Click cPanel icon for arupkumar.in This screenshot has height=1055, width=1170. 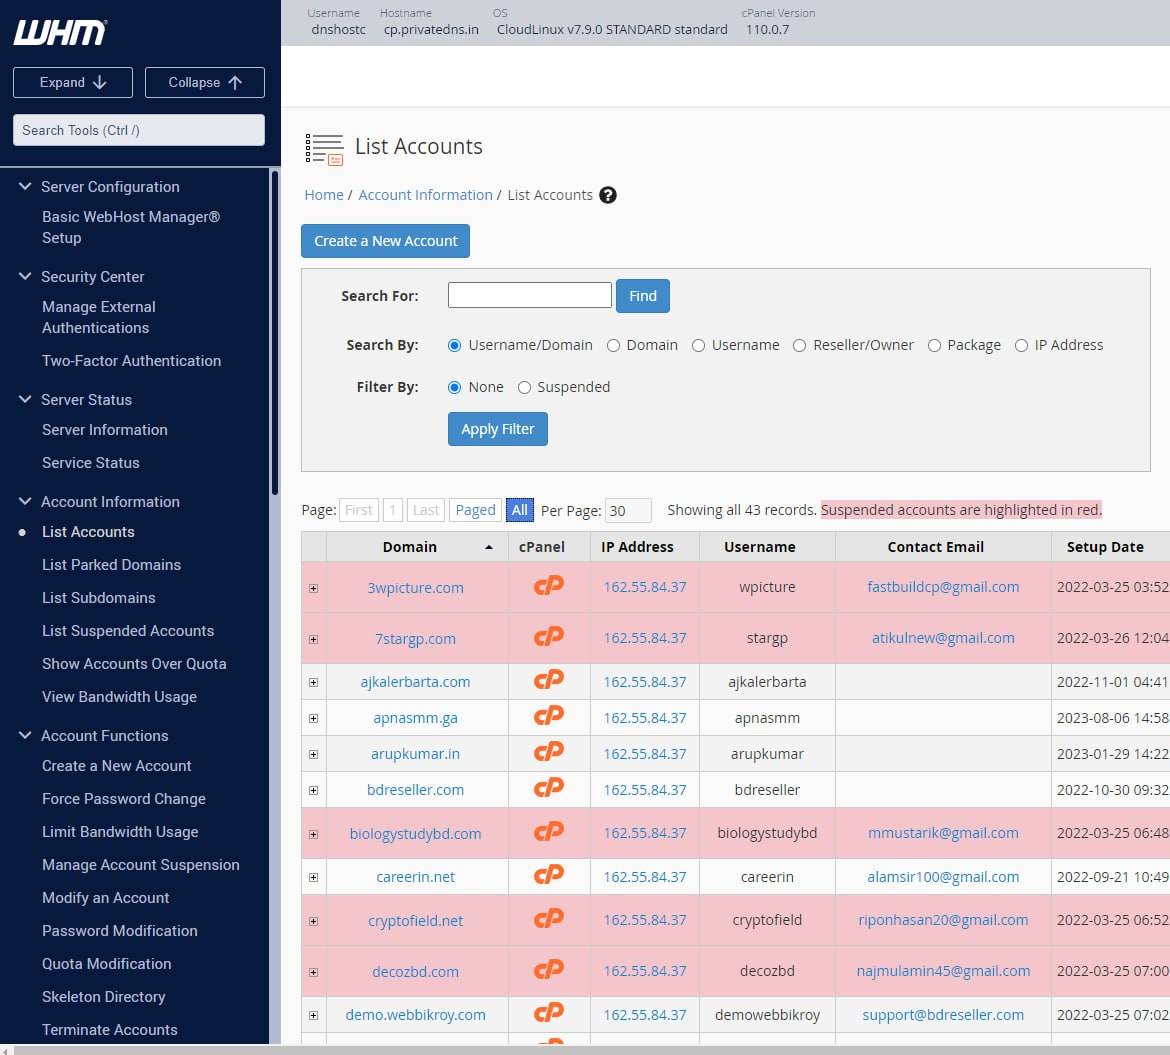point(548,753)
